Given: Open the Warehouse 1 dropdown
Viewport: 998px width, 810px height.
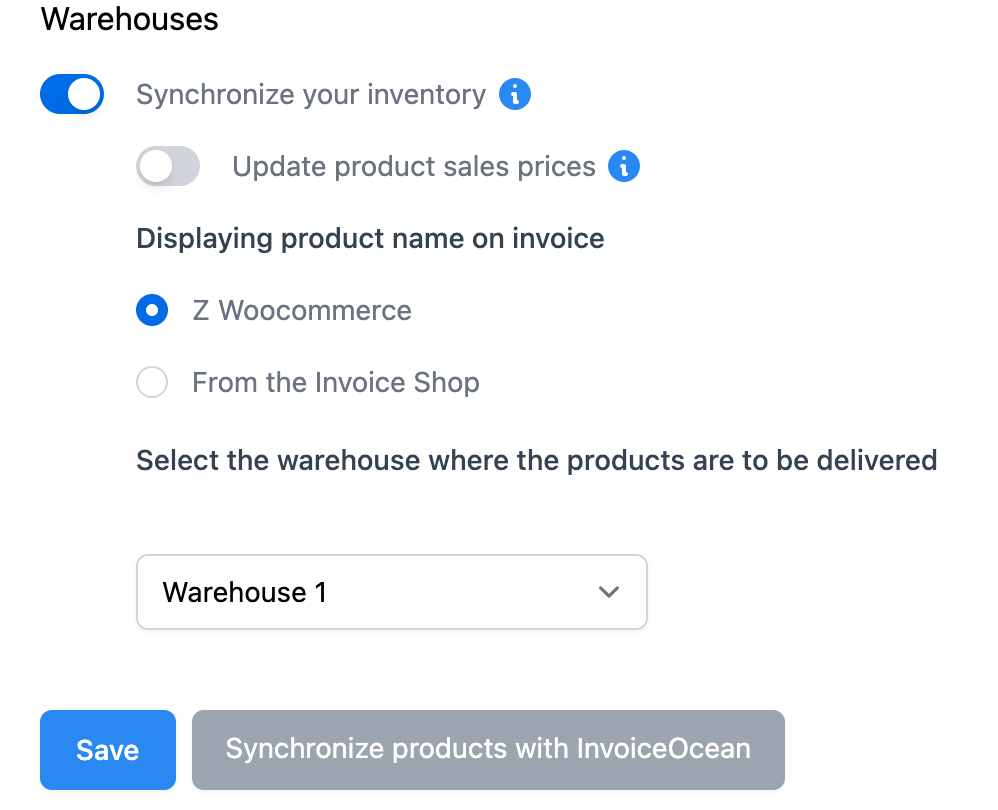Looking at the screenshot, I should [391, 592].
